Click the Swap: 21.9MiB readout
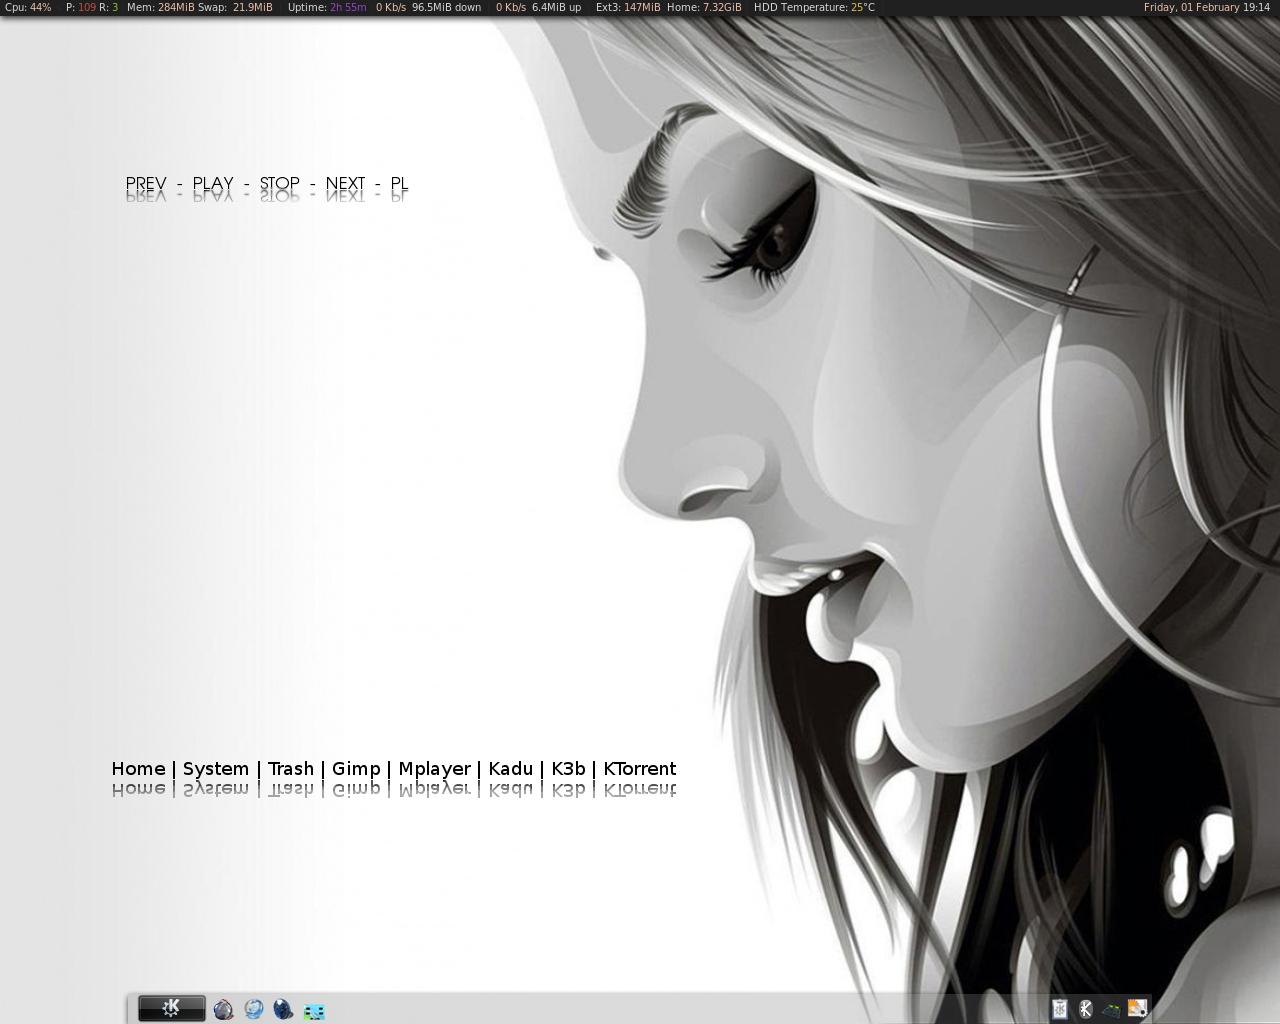The height and width of the screenshot is (1024, 1280). 235,7
